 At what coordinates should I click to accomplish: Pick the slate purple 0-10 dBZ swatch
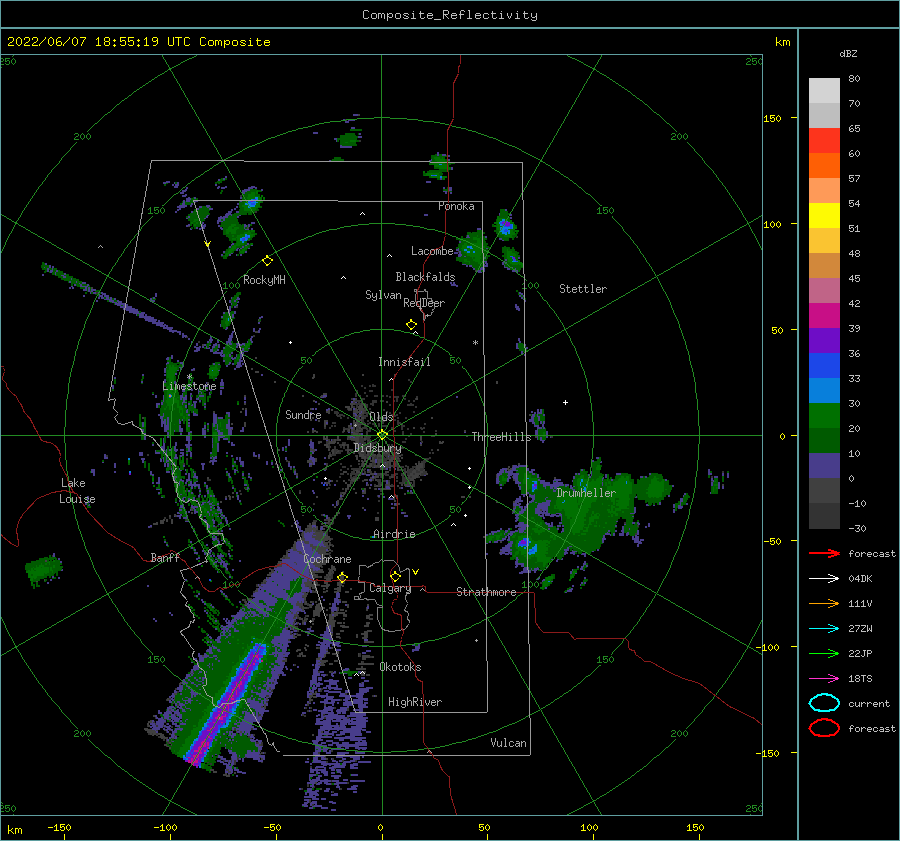[824, 466]
